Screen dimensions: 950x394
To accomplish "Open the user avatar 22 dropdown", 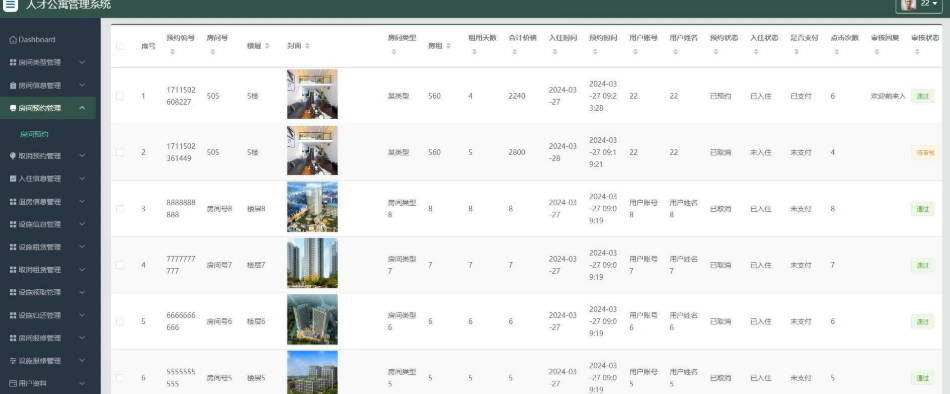I will pos(919,4).
